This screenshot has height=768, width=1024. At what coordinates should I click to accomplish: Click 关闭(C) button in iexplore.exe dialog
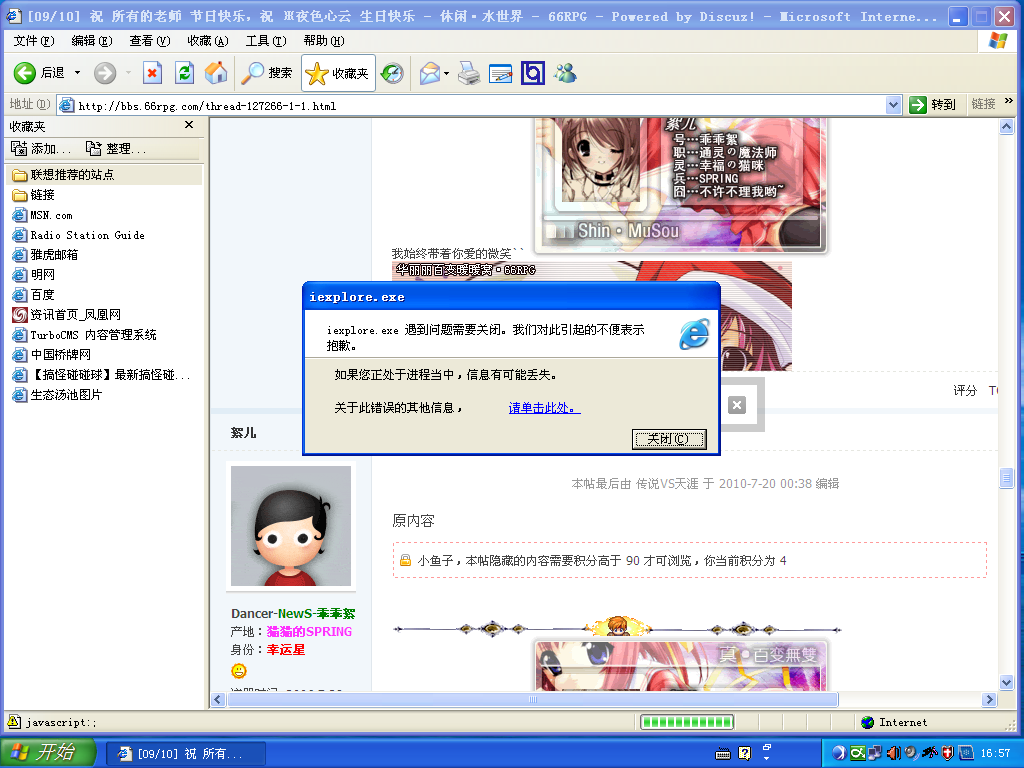(x=669, y=439)
